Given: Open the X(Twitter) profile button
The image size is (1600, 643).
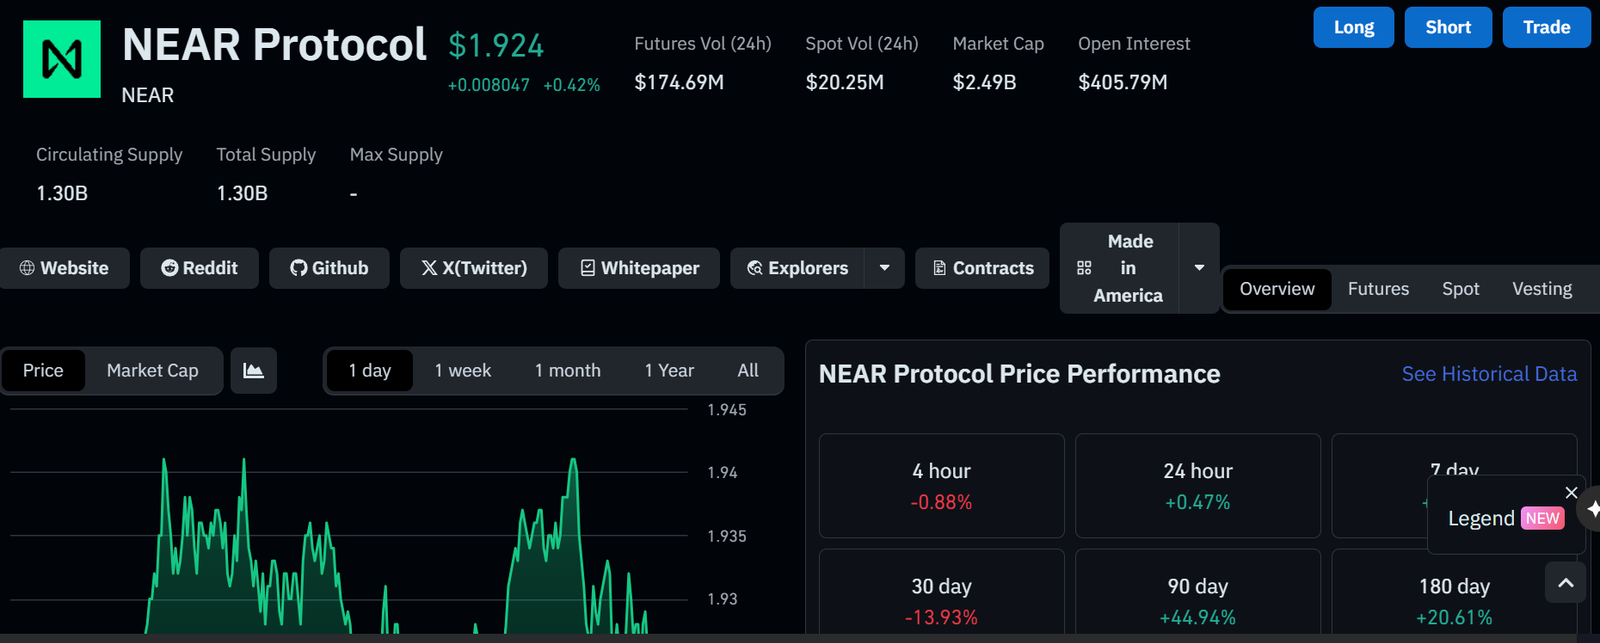Looking at the screenshot, I should click(x=474, y=268).
